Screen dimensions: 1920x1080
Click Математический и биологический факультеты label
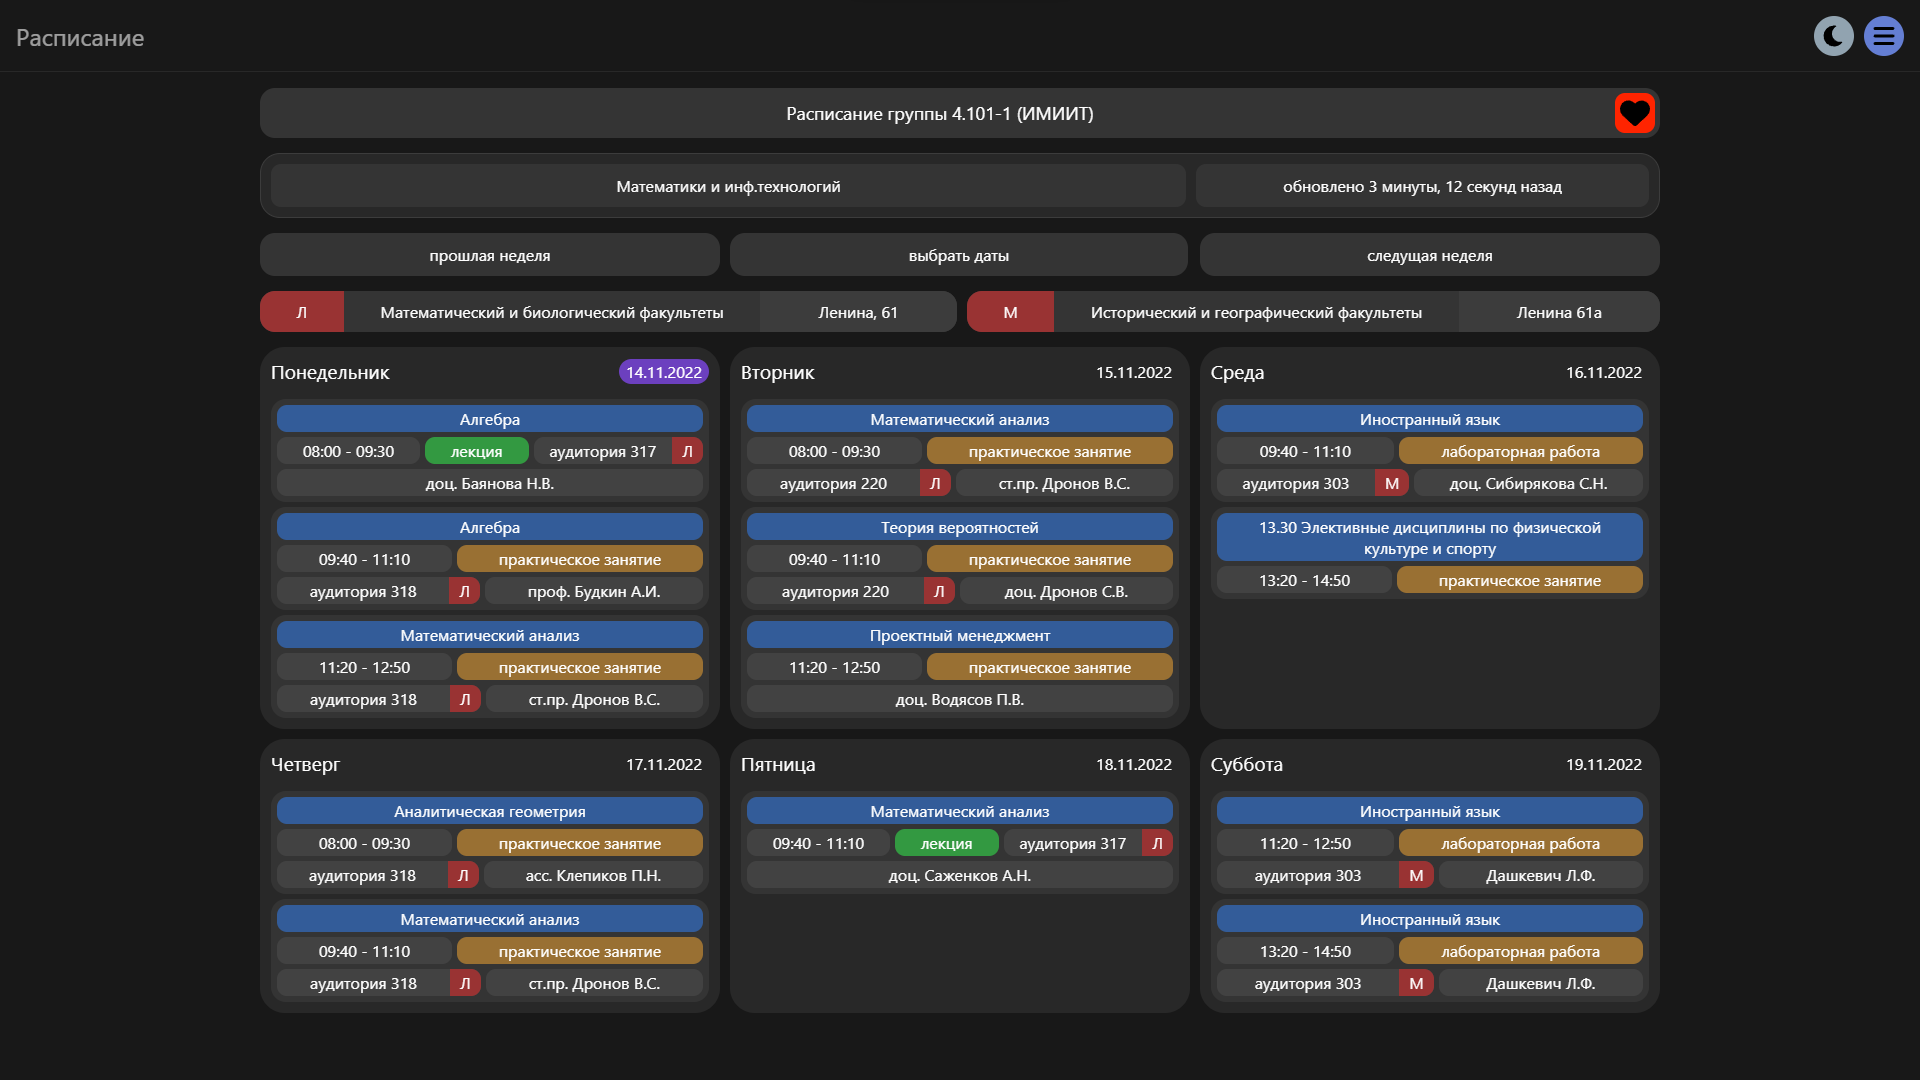click(552, 312)
